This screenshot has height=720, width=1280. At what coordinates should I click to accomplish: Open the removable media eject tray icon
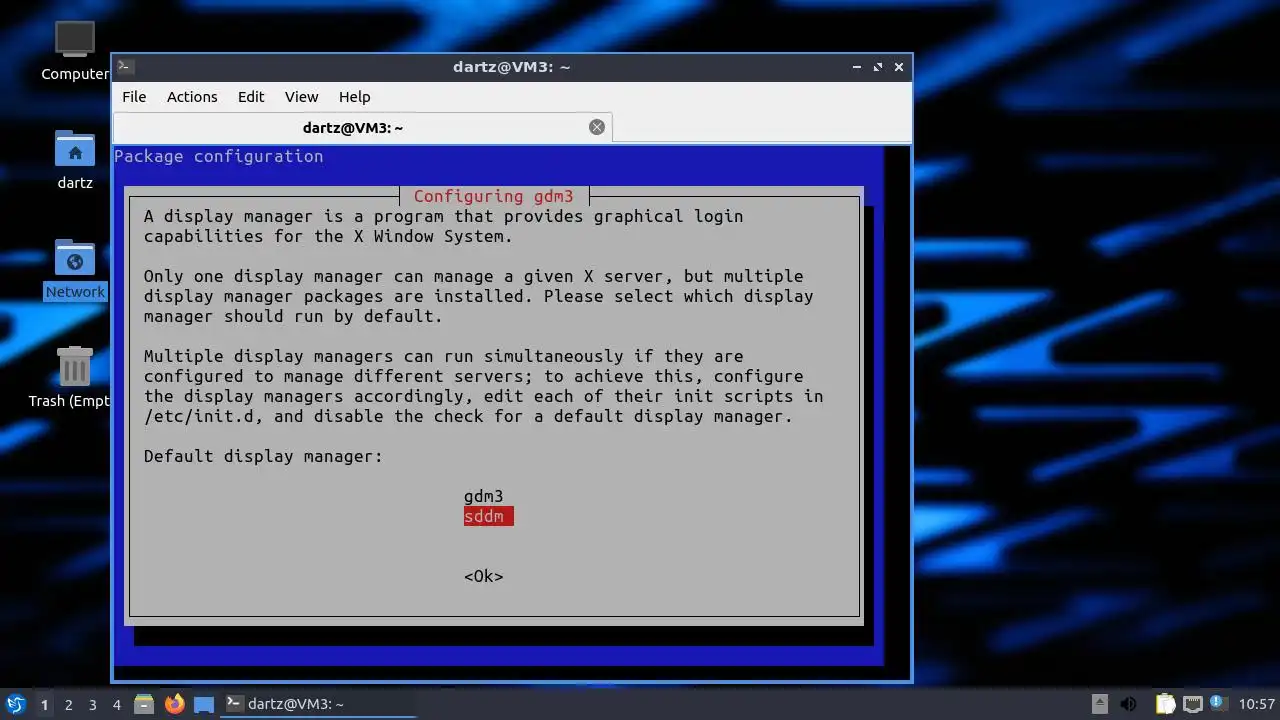(x=1099, y=704)
